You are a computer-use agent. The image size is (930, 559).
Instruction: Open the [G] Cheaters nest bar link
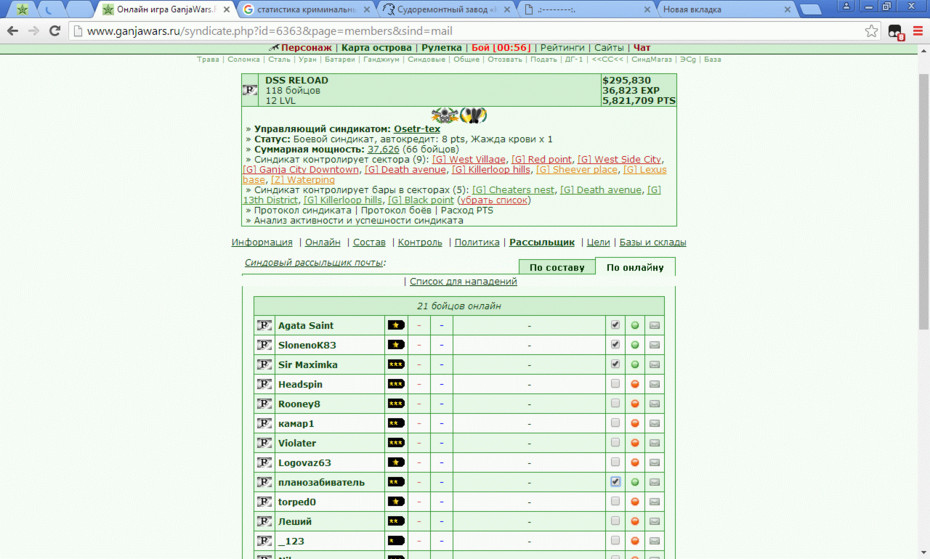[513, 190]
